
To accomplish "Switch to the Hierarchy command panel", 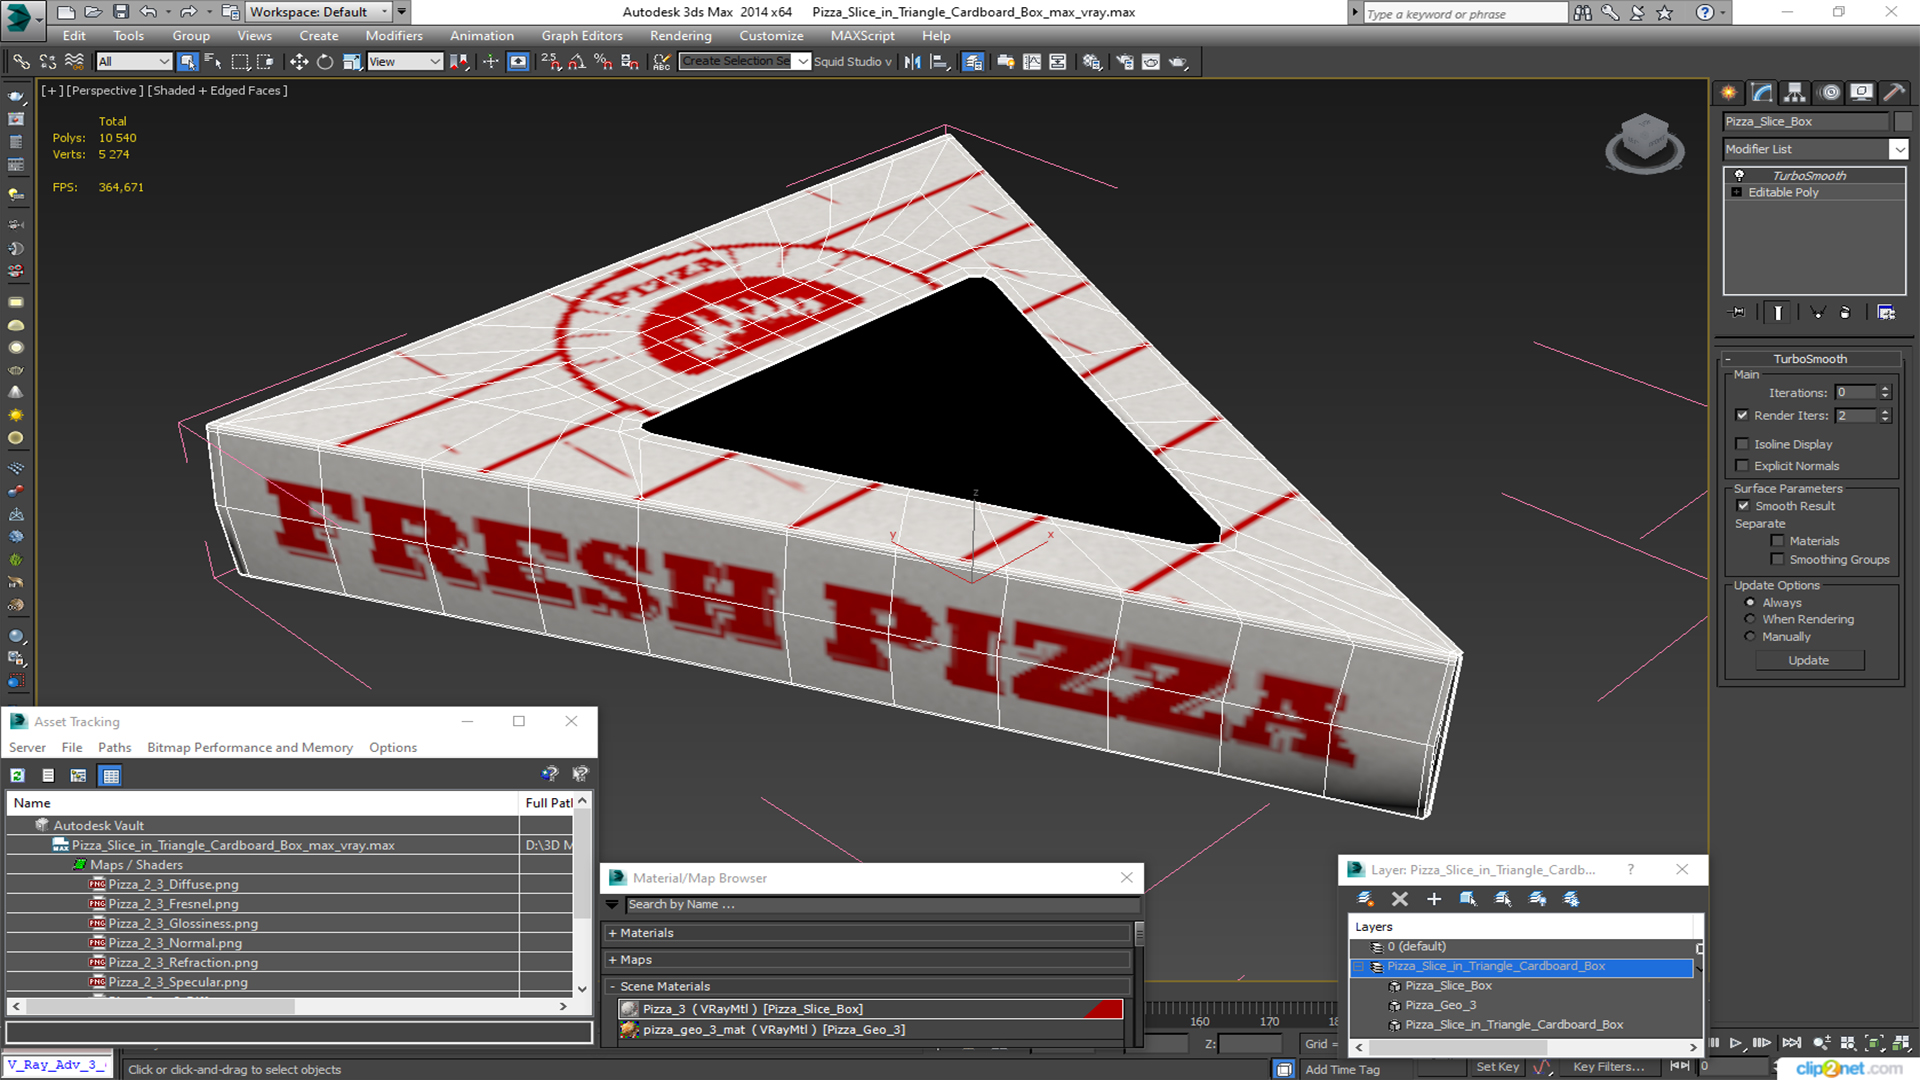I will click(1795, 92).
